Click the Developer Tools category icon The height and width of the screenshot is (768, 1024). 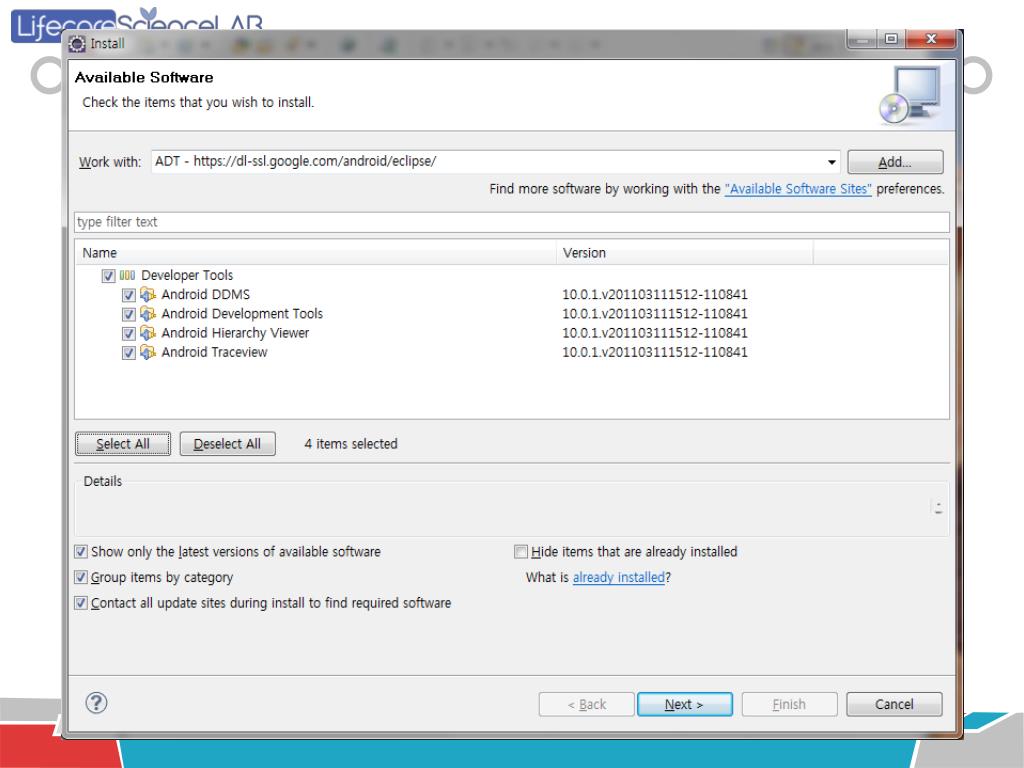[127, 276]
